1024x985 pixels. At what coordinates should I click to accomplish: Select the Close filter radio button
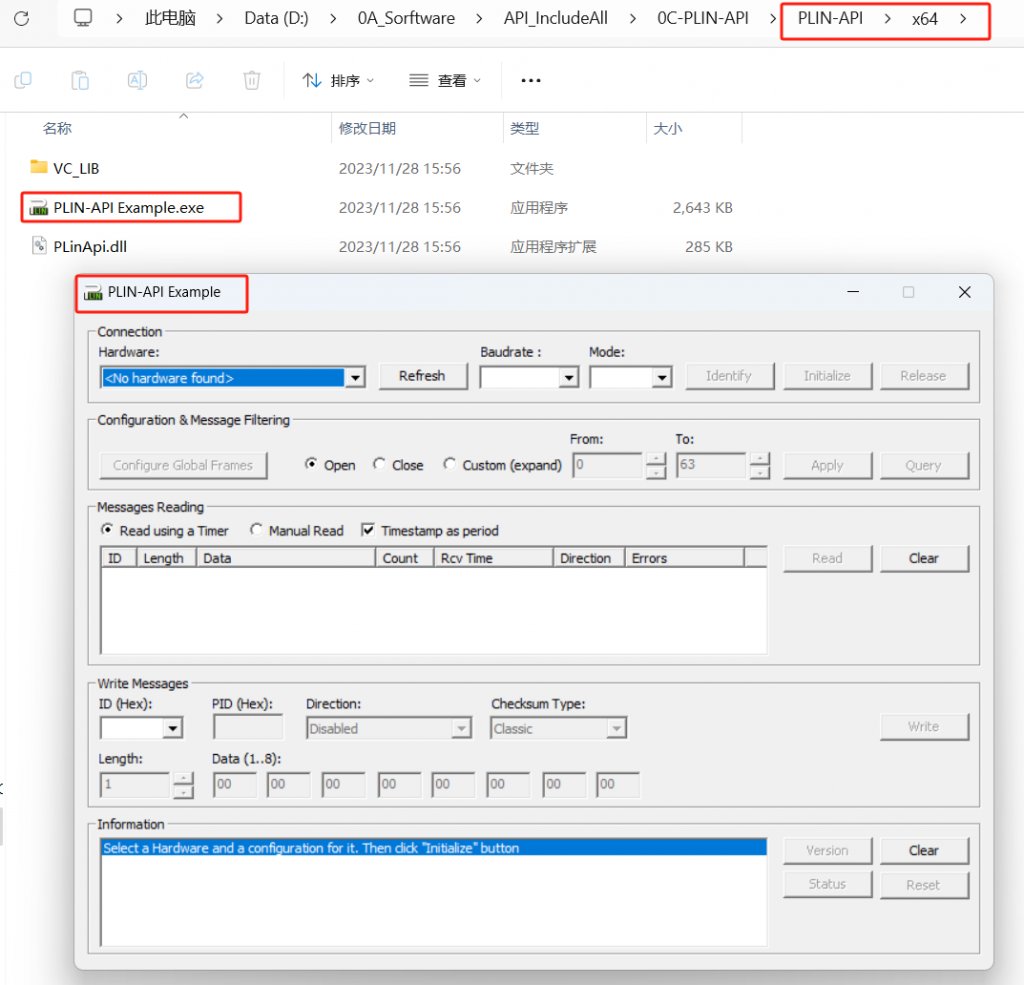379,465
